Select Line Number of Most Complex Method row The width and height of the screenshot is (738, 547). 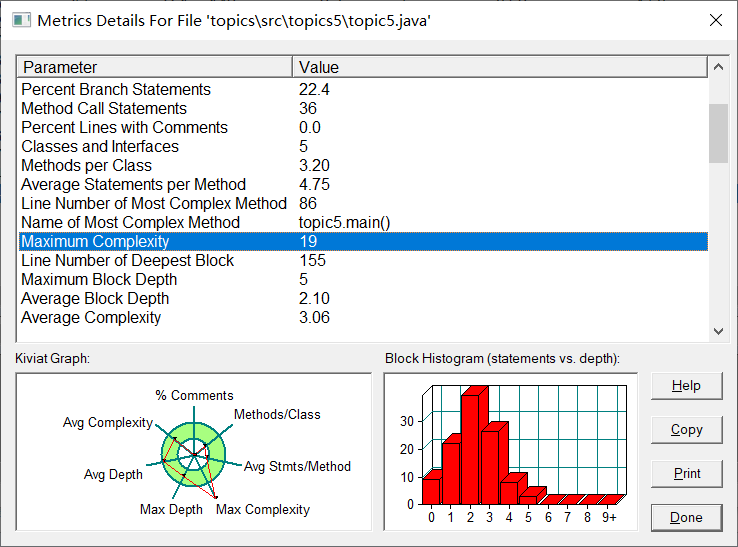click(362, 203)
